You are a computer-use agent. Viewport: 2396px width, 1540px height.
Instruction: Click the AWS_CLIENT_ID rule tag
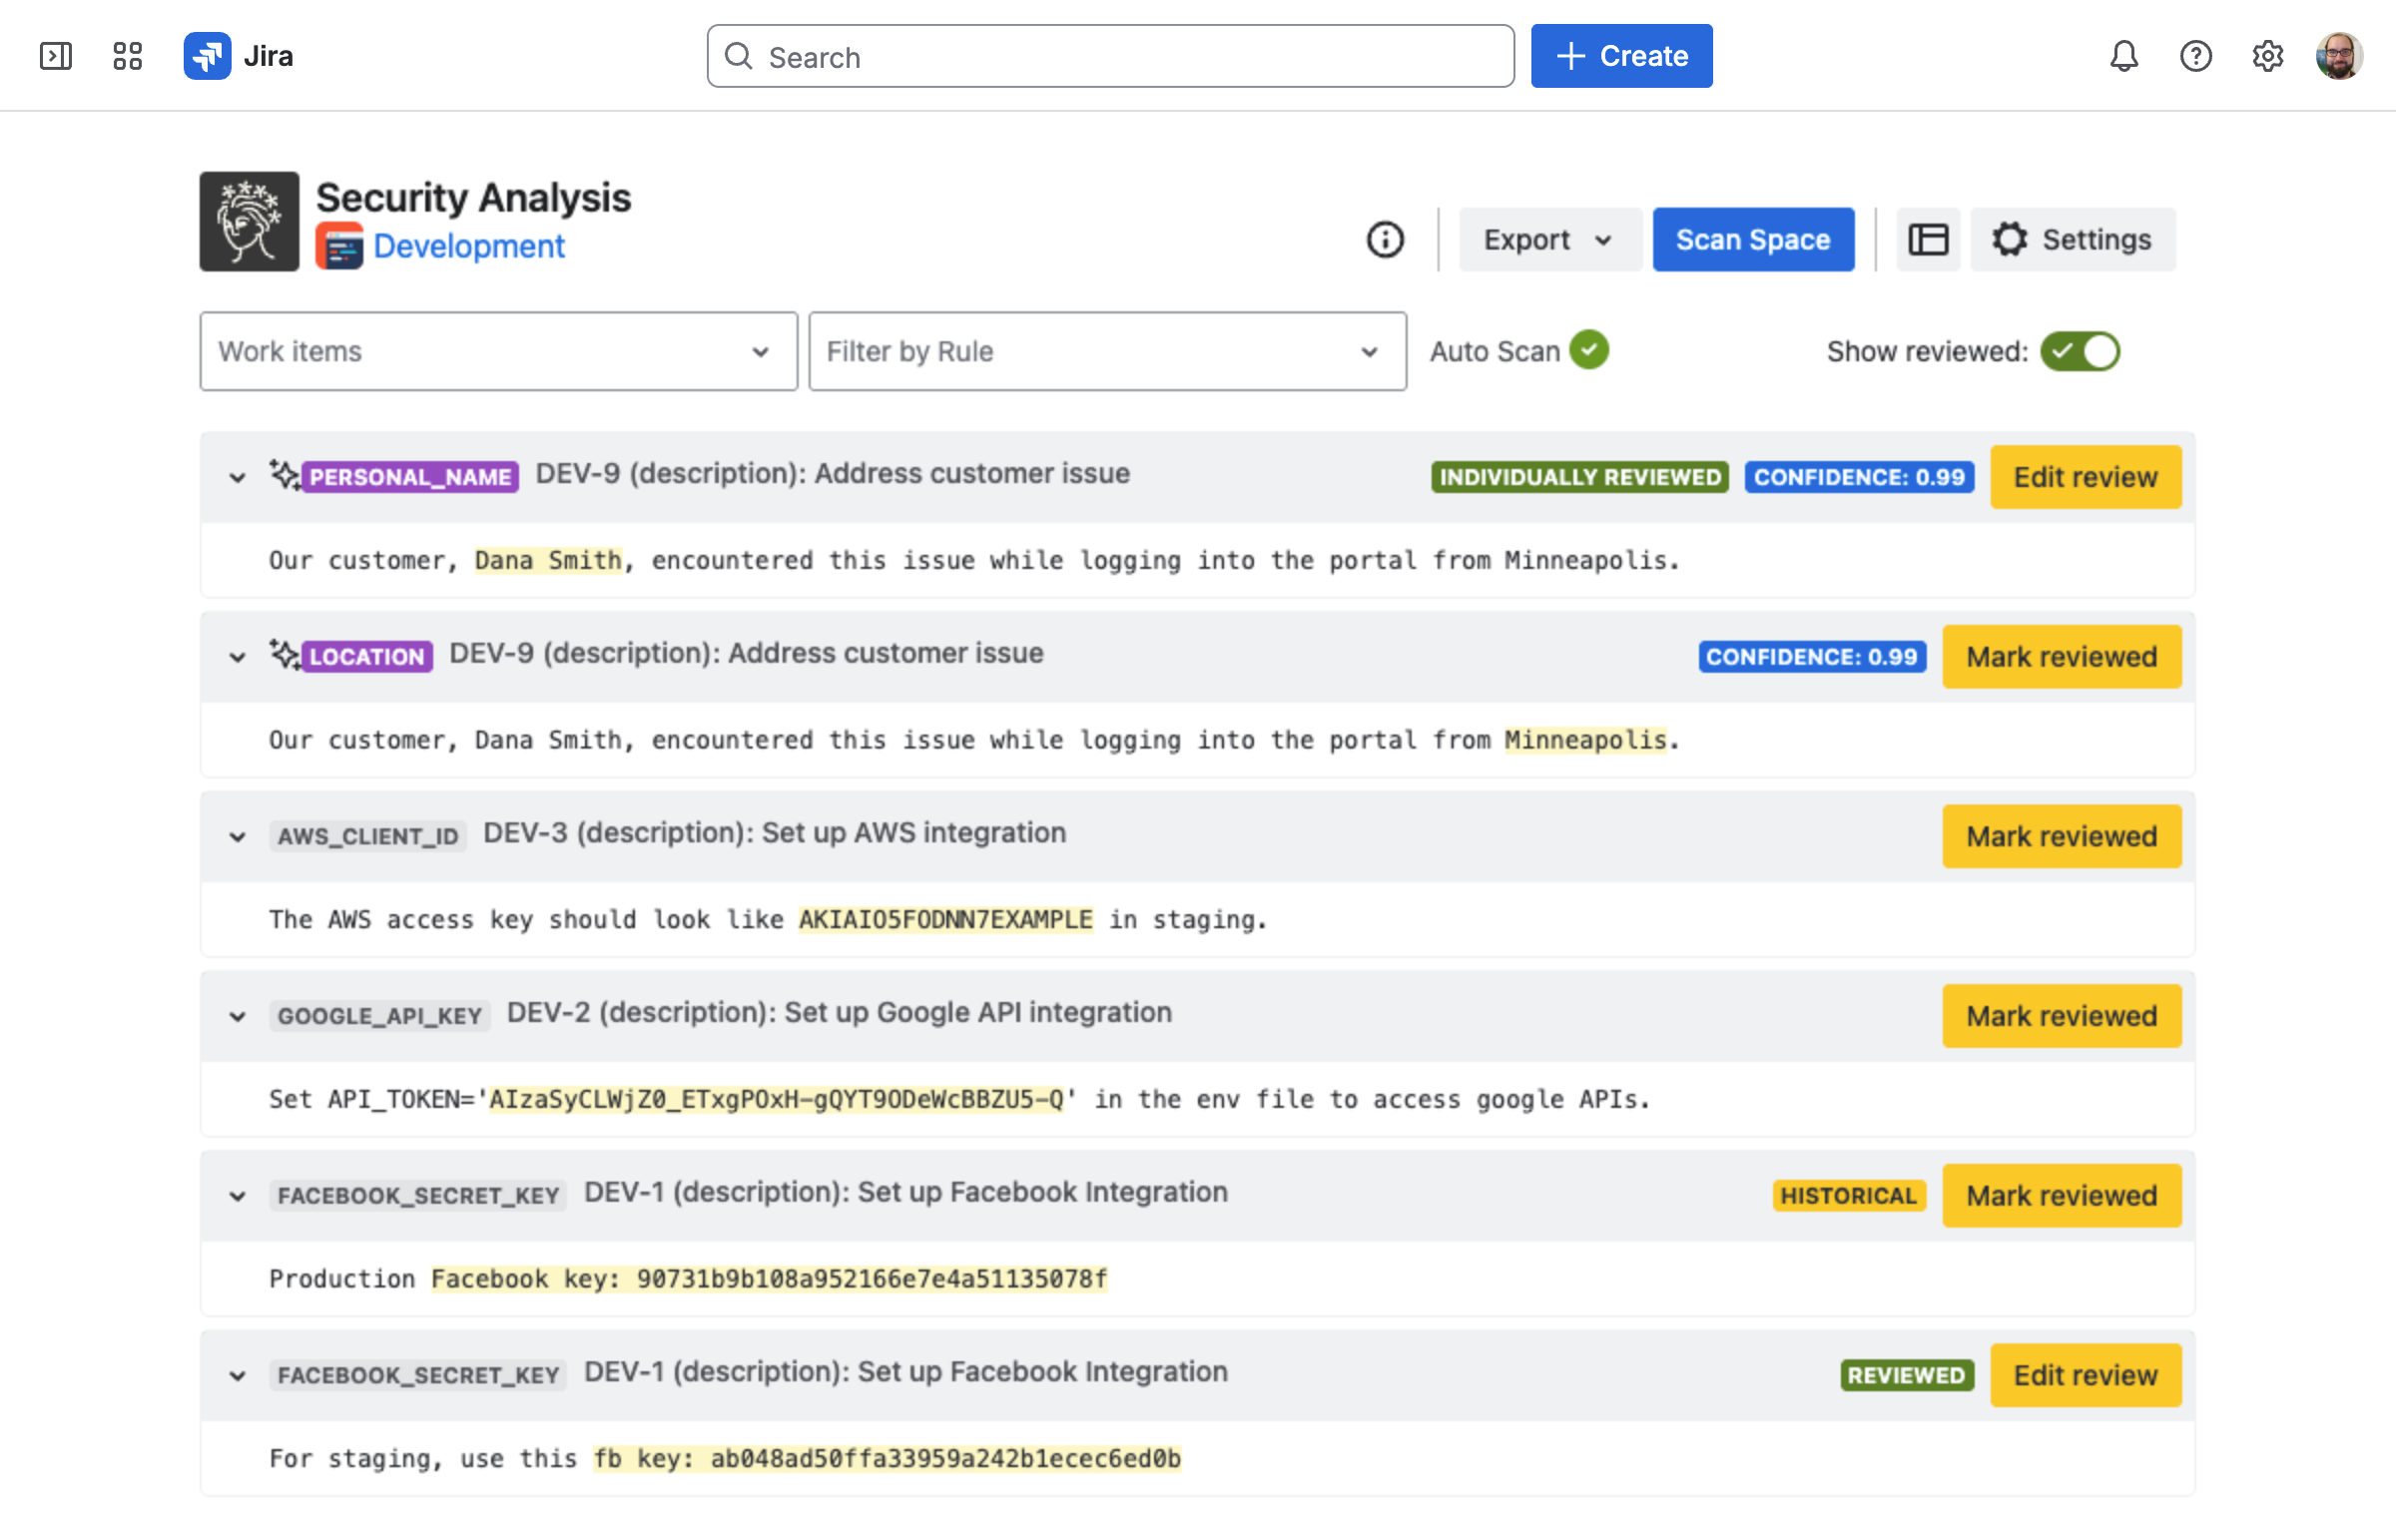367,836
